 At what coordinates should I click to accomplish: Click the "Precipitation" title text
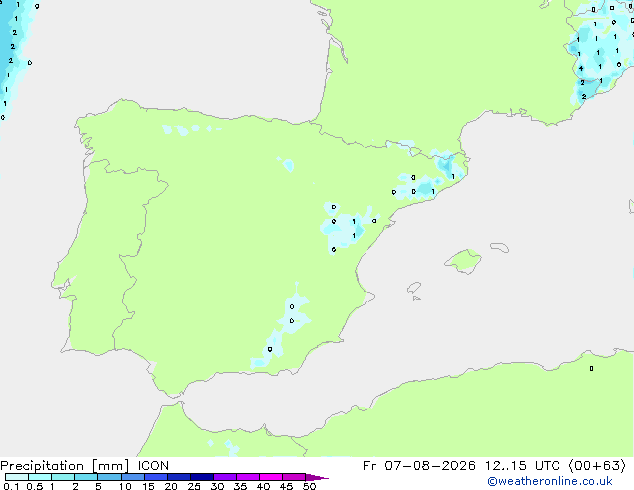42,466
